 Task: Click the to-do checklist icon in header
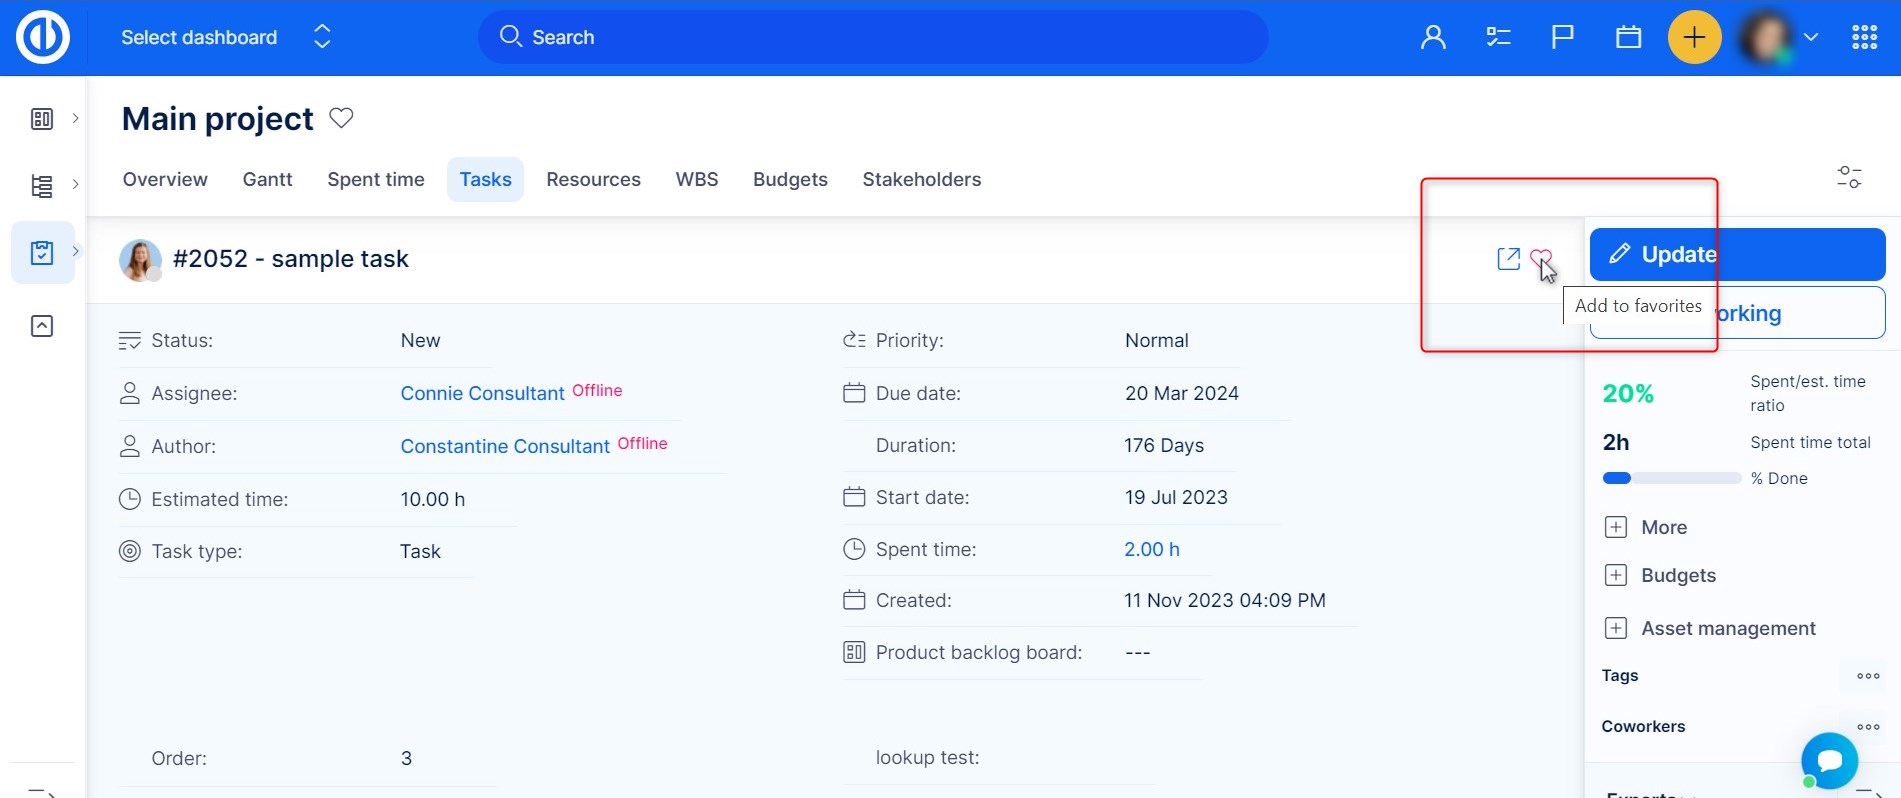point(1497,38)
